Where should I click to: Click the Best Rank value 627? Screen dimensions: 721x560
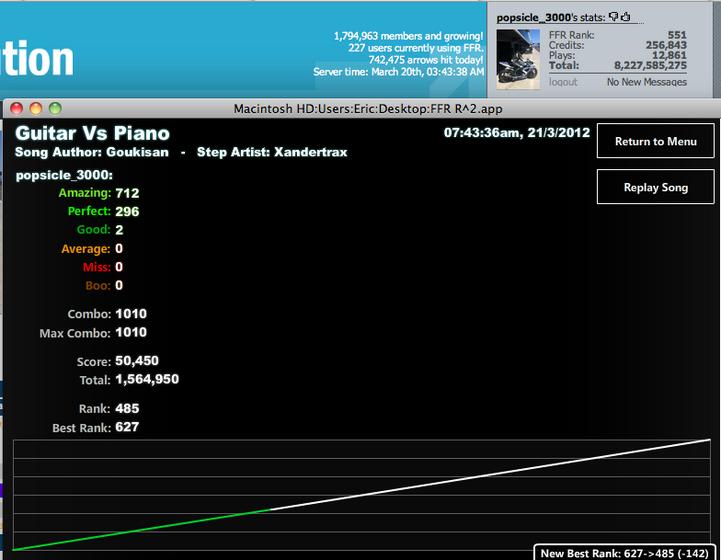pos(127,427)
